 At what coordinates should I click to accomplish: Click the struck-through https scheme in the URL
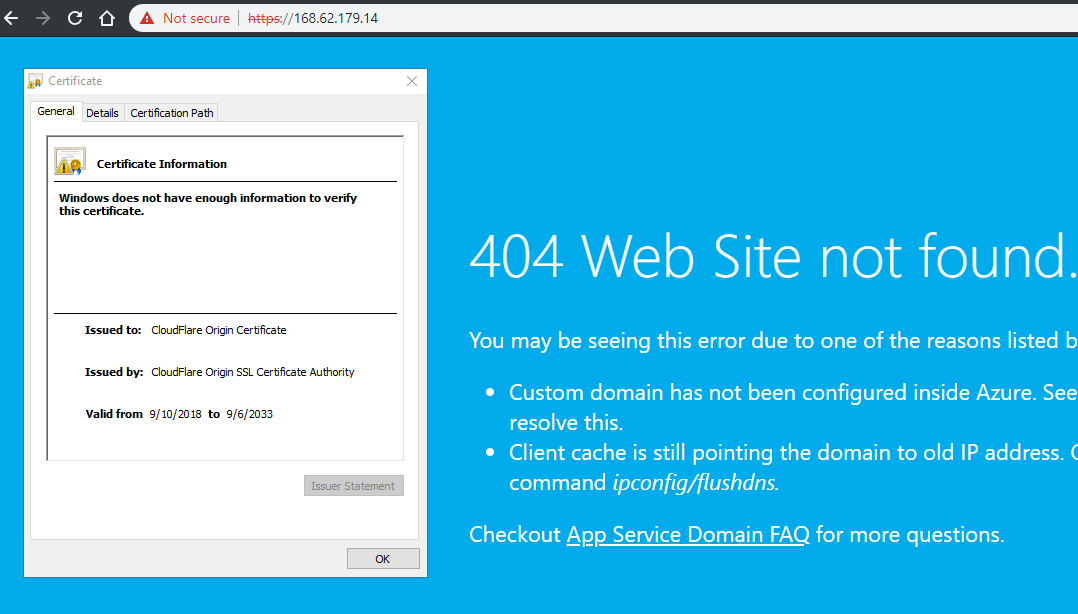(265, 19)
